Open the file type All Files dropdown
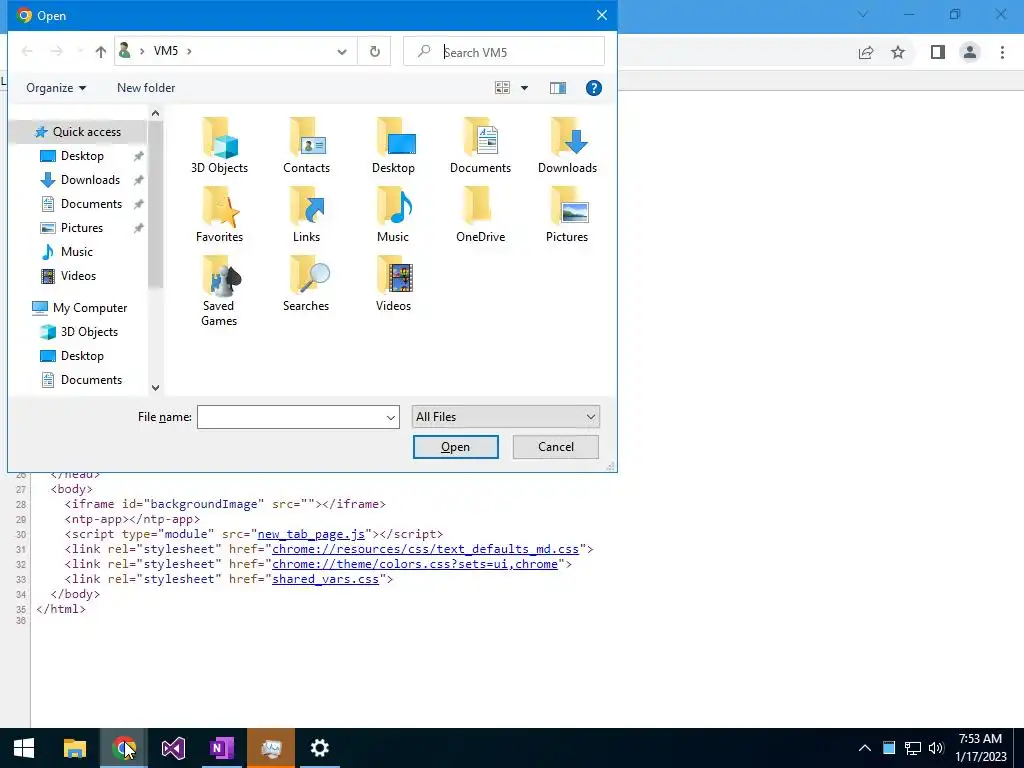This screenshot has width=1024, height=768. [x=505, y=417]
